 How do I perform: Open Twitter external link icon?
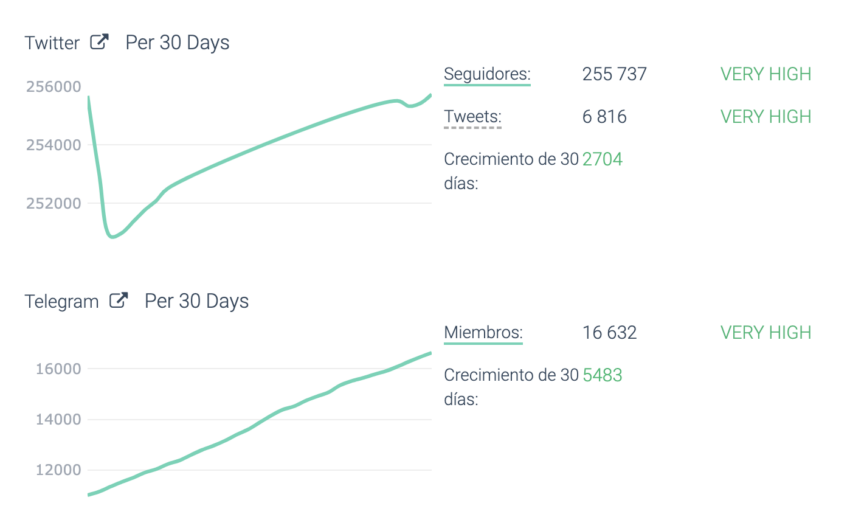click(99, 42)
